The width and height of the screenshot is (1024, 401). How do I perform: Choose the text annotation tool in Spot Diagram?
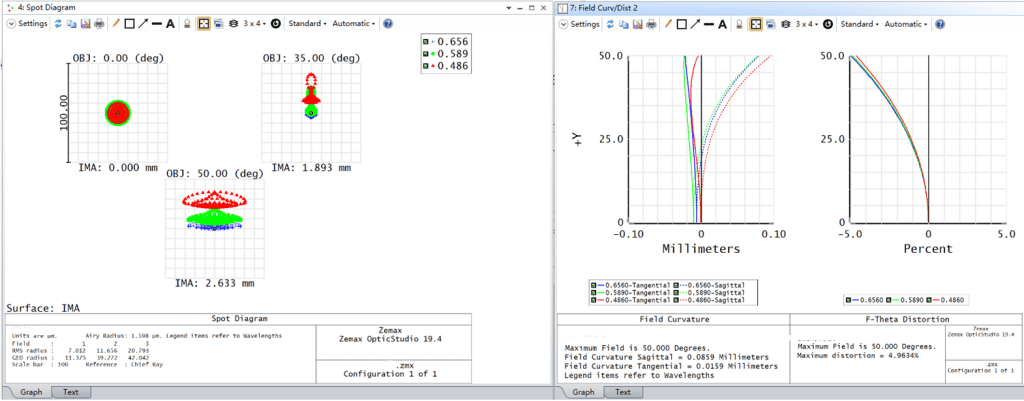click(x=170, y=23)
